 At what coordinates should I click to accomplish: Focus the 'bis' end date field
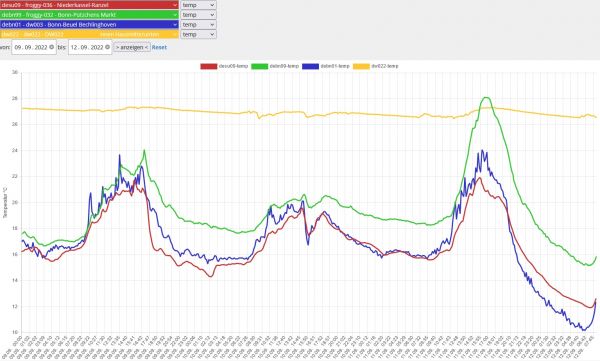(x=90, y=47)
